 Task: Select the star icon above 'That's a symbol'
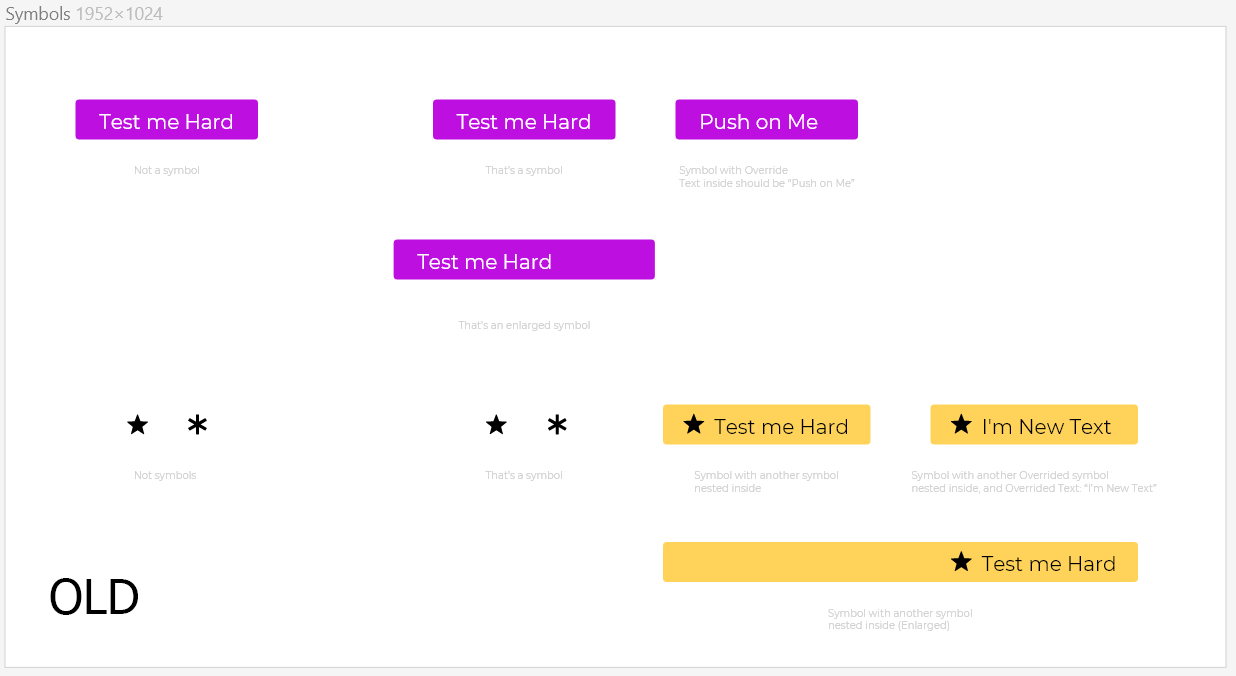coord(496,425)
